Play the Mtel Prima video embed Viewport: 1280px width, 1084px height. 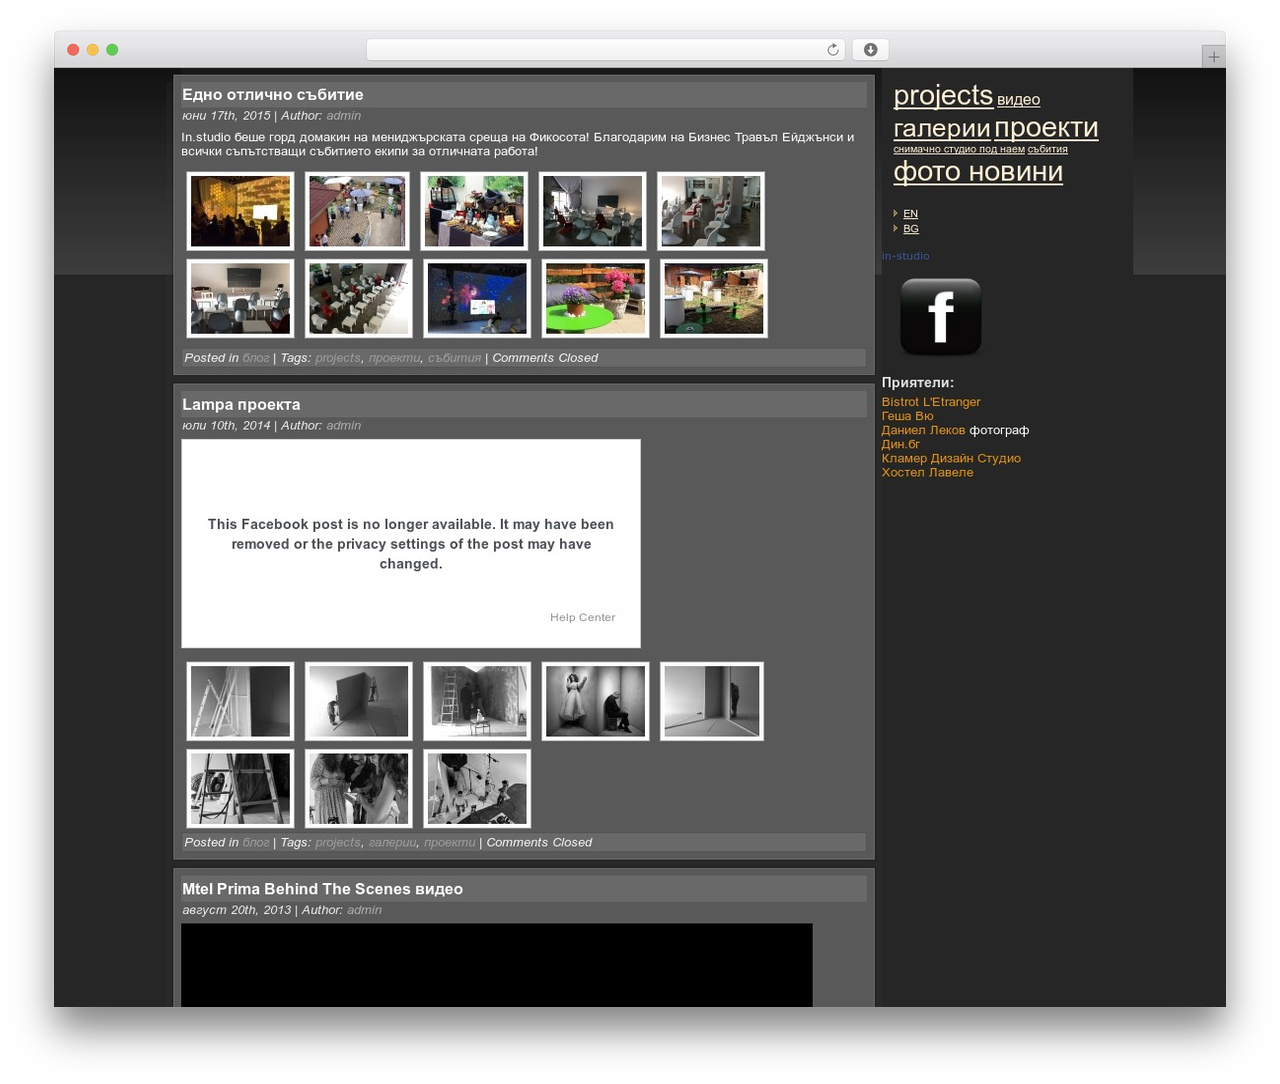(497, 965)
